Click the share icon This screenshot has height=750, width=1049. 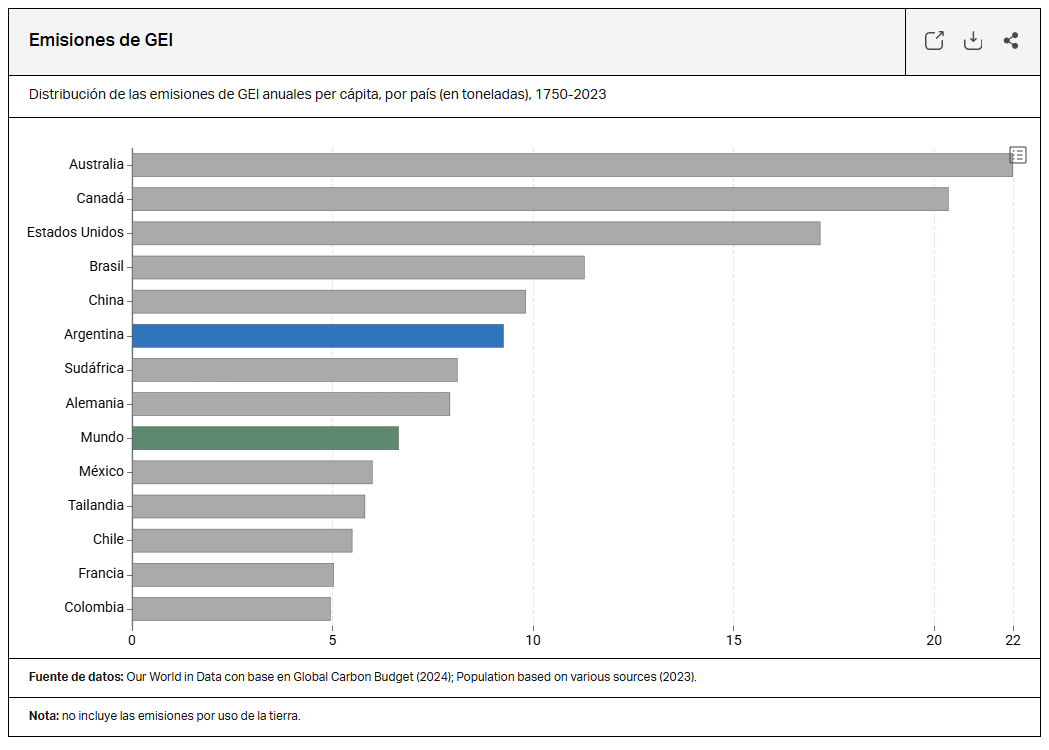[x=1010, y=41]
